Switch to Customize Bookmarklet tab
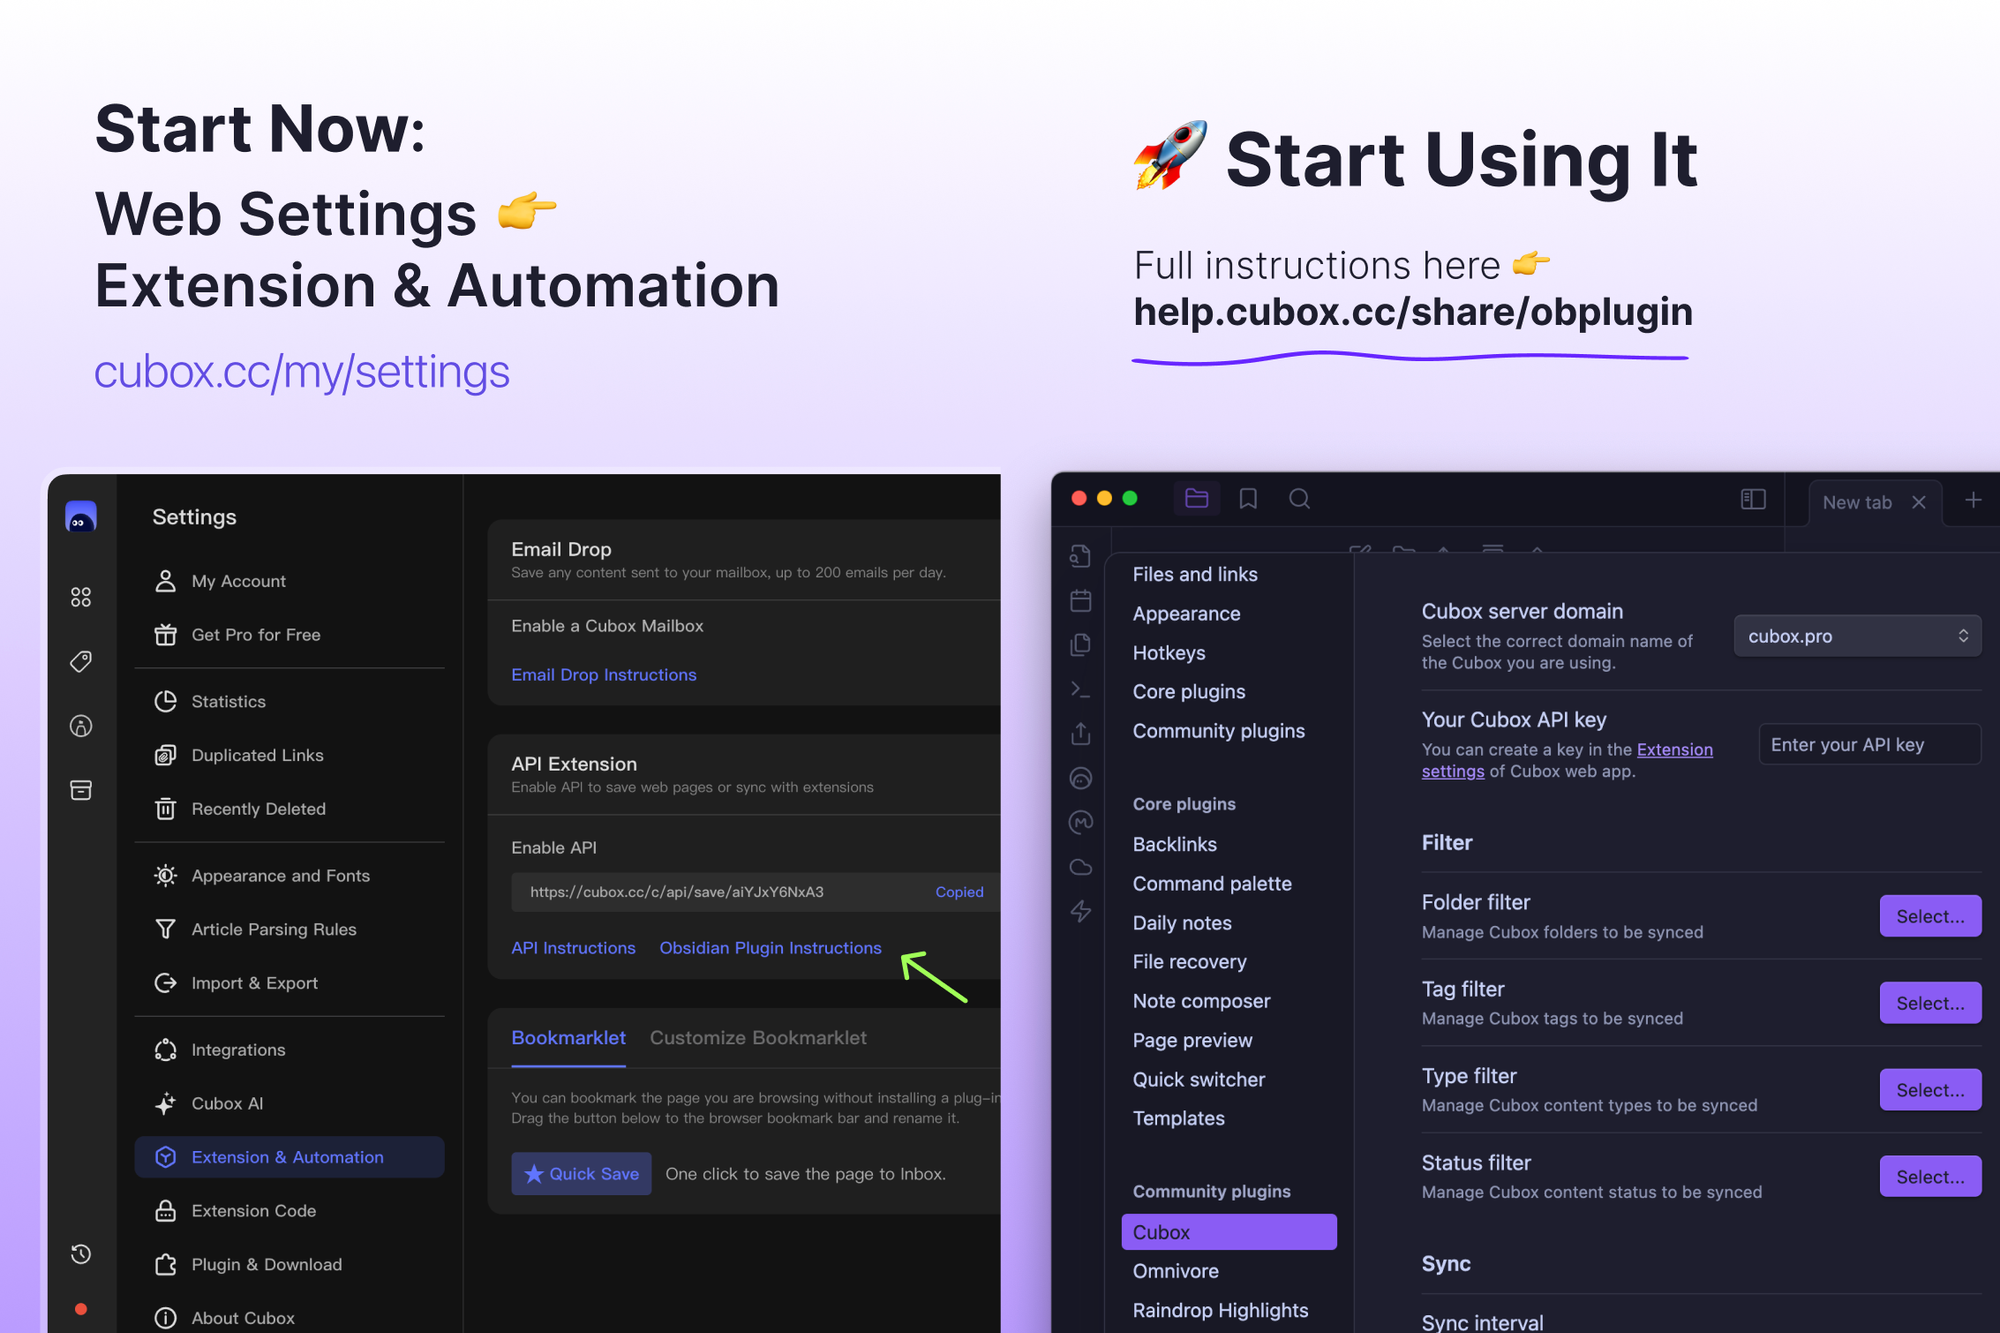 tap(758, 1038)
